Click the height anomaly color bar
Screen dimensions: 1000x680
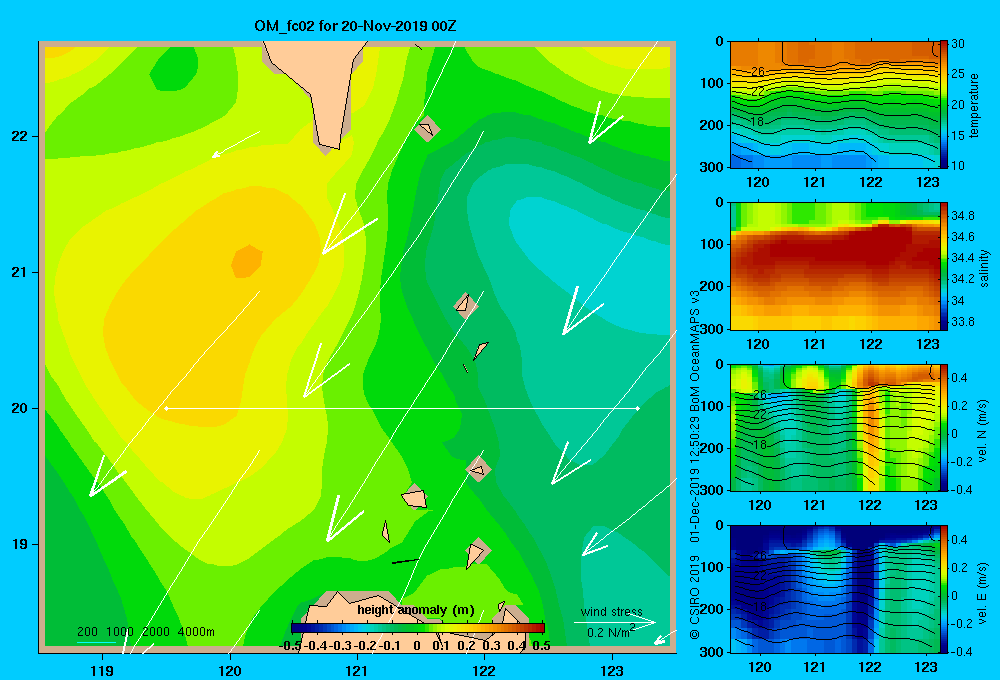coord(418,628)
